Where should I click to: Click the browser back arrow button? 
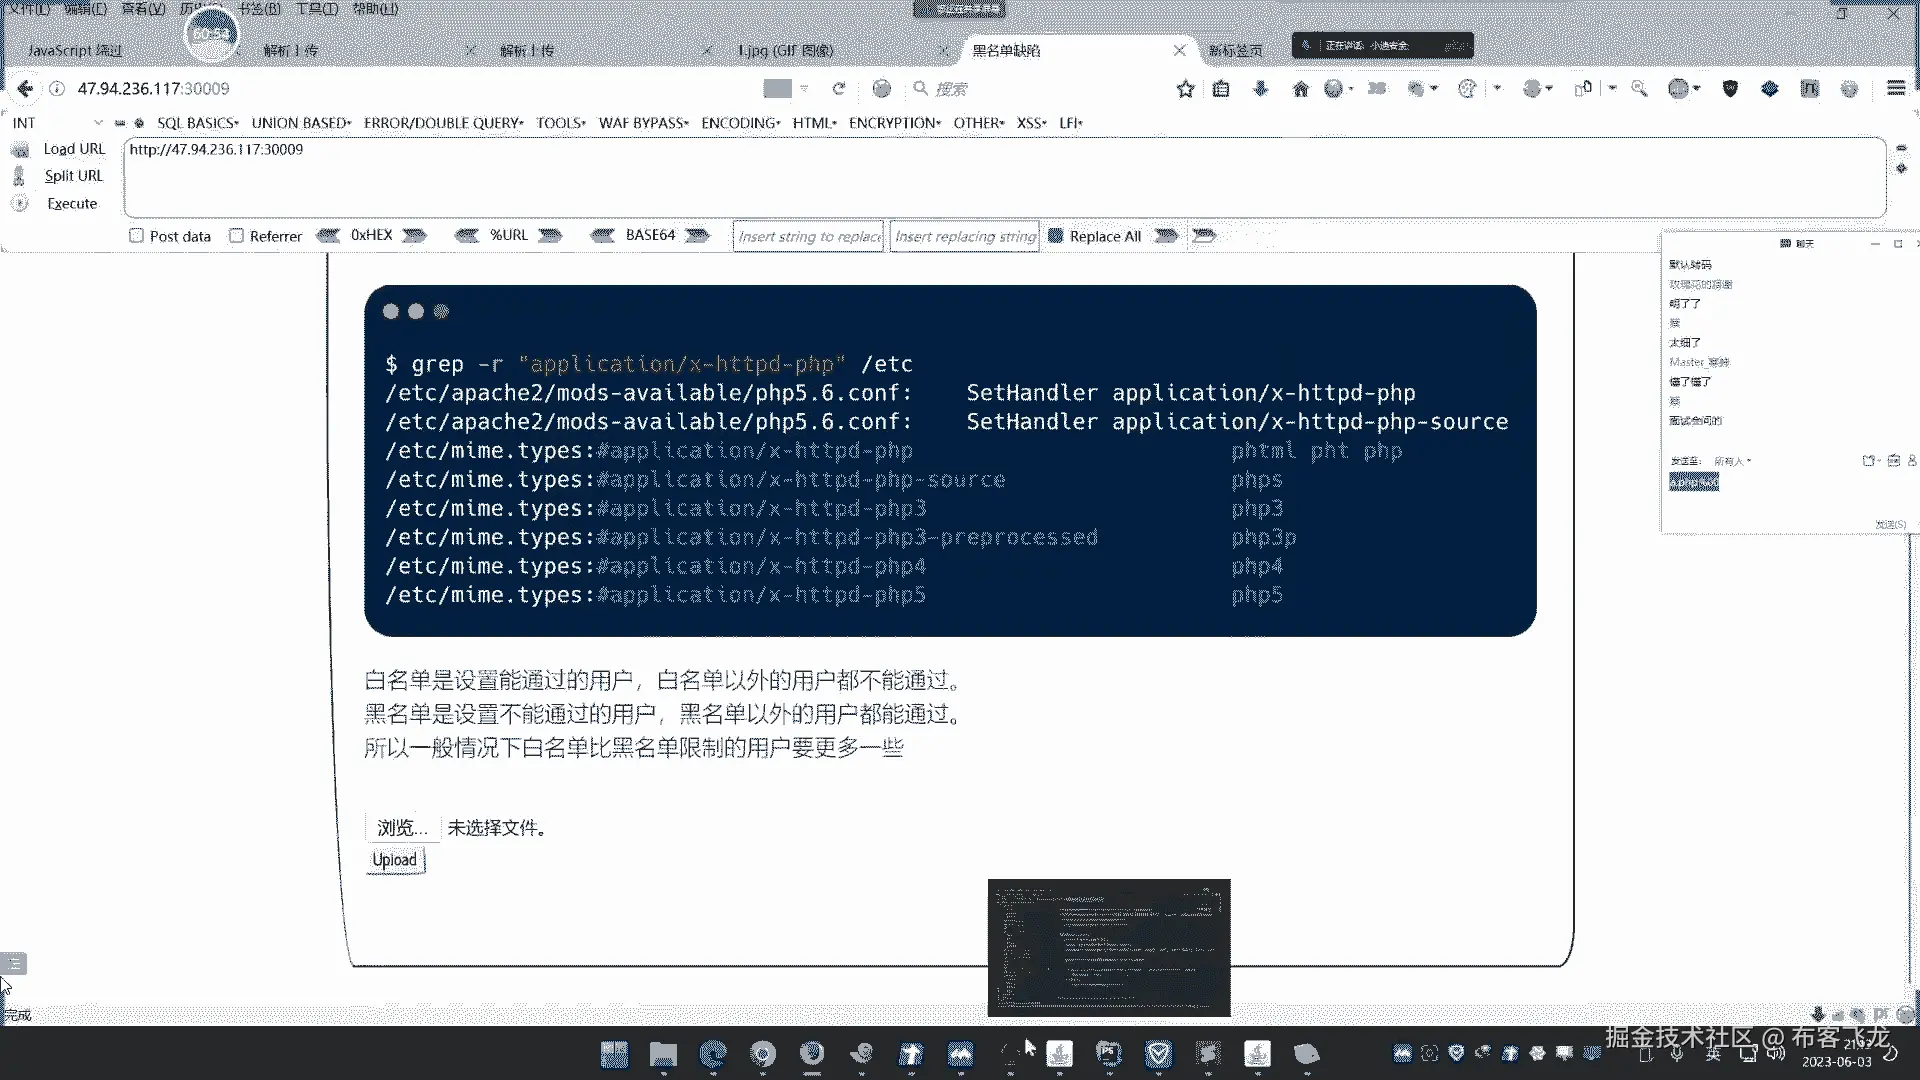(x=25, y=89)
